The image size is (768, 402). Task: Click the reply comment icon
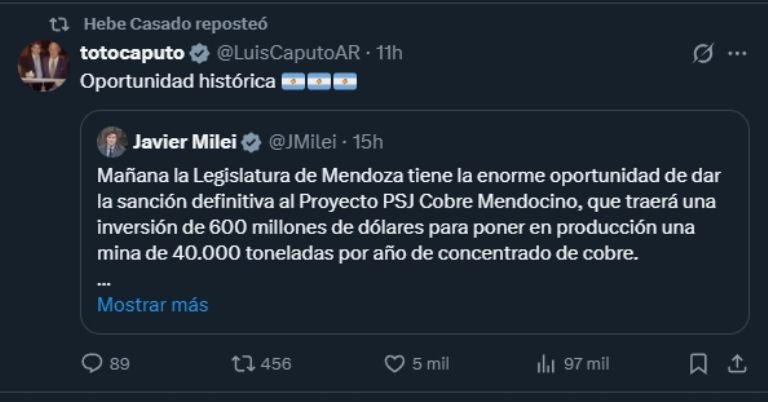coord(92,364)
